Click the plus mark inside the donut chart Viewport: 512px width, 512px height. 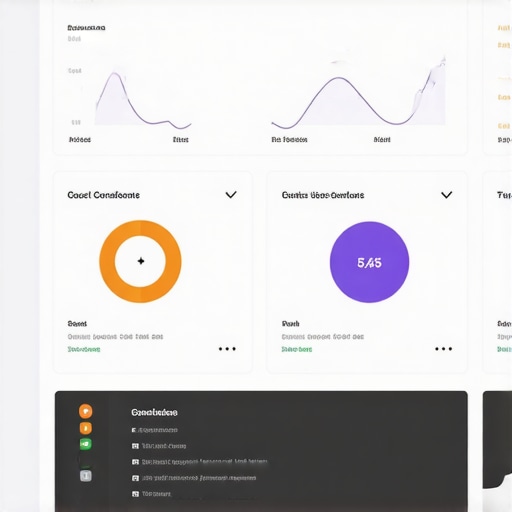(x=141, y=261)
